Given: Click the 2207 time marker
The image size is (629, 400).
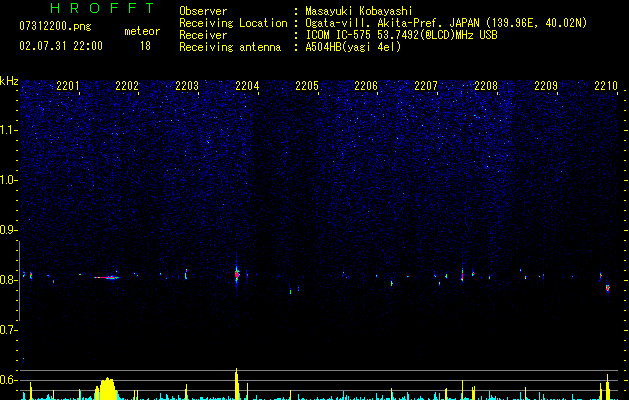Looking at the screenshot, I should 426,85.
